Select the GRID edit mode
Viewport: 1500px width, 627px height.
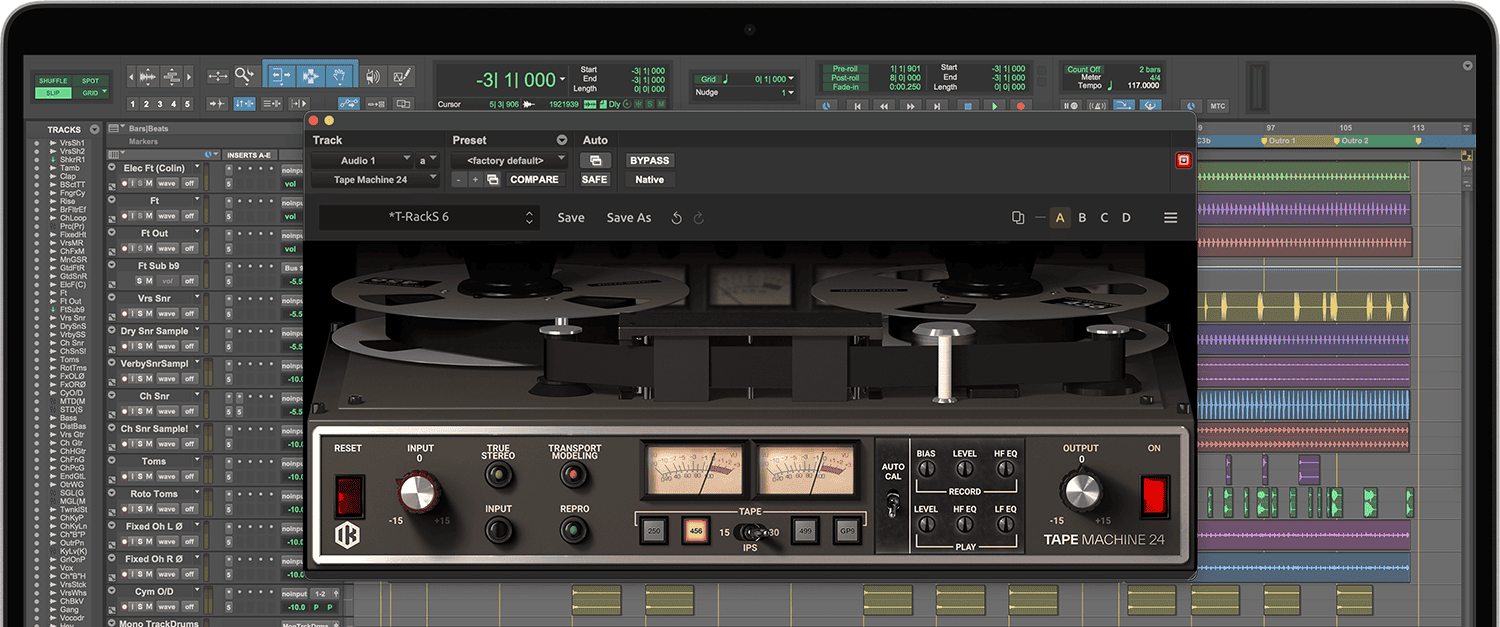pyautogui.click(x=91, y=91)
